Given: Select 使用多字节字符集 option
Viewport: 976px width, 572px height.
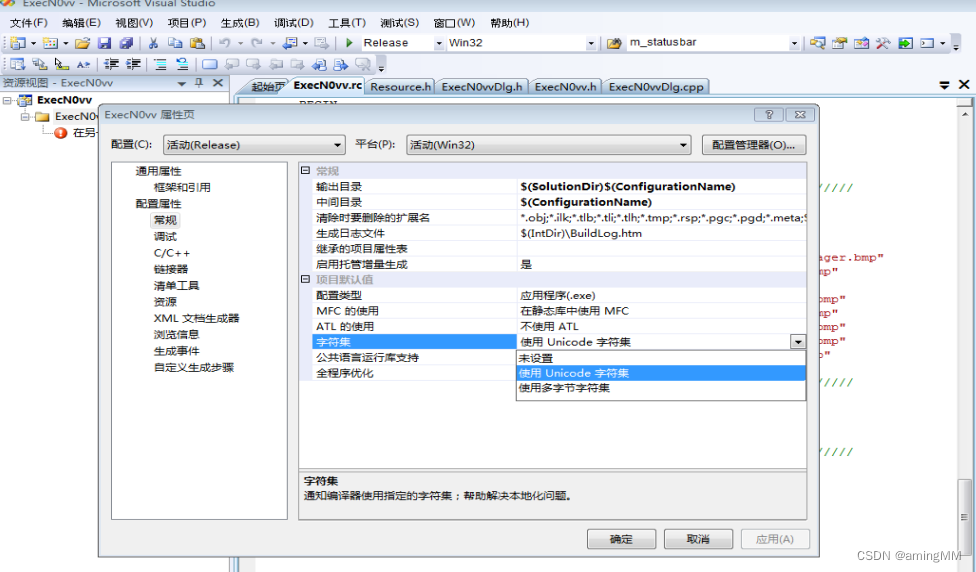Looking at the screenshot, I should (x=661, y=388).
